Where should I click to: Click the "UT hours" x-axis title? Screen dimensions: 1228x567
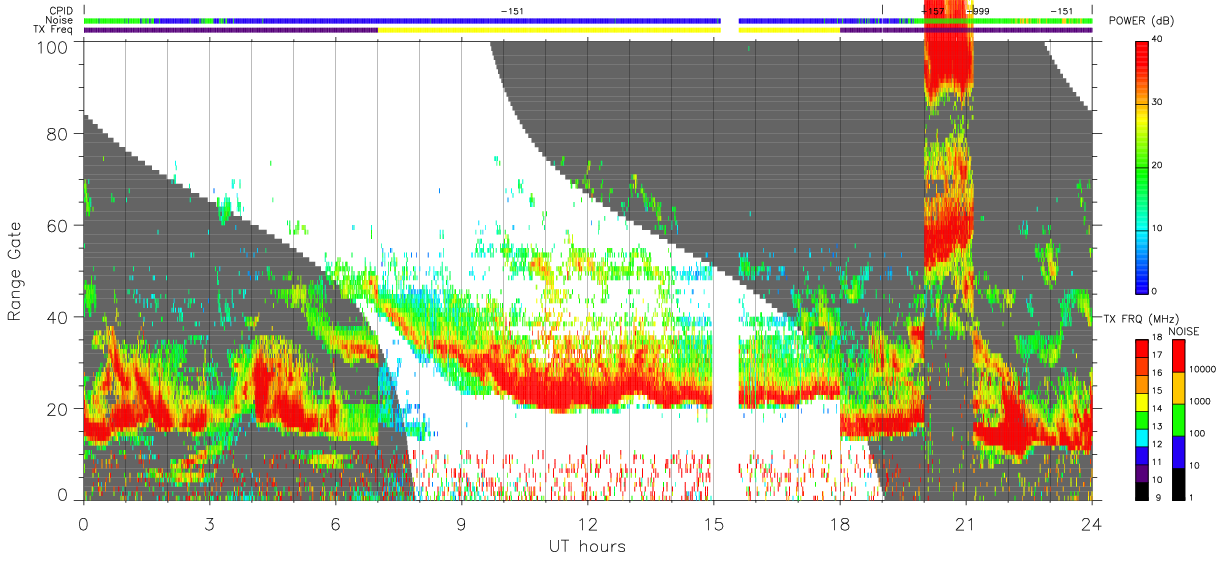click(587, 547)
